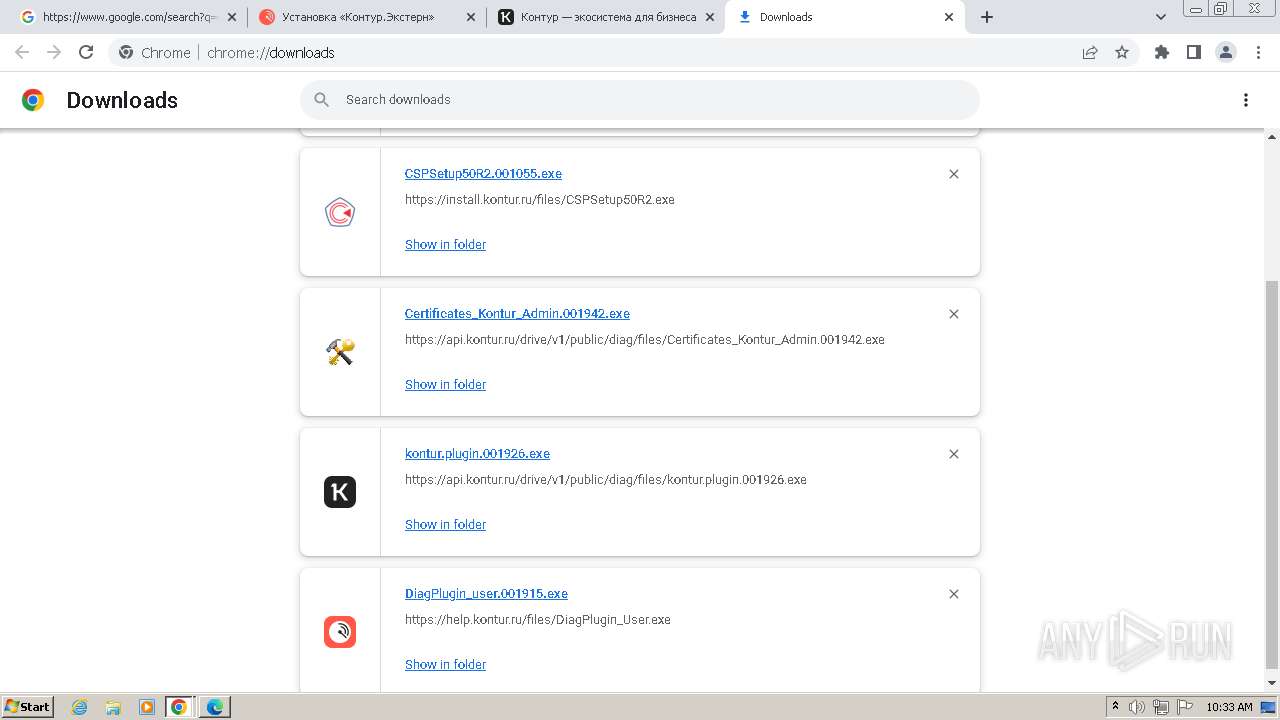Viewport: 1280px width, 720px height.
Task: Click the Action Center flag icon
Action: click(1185, 707)
